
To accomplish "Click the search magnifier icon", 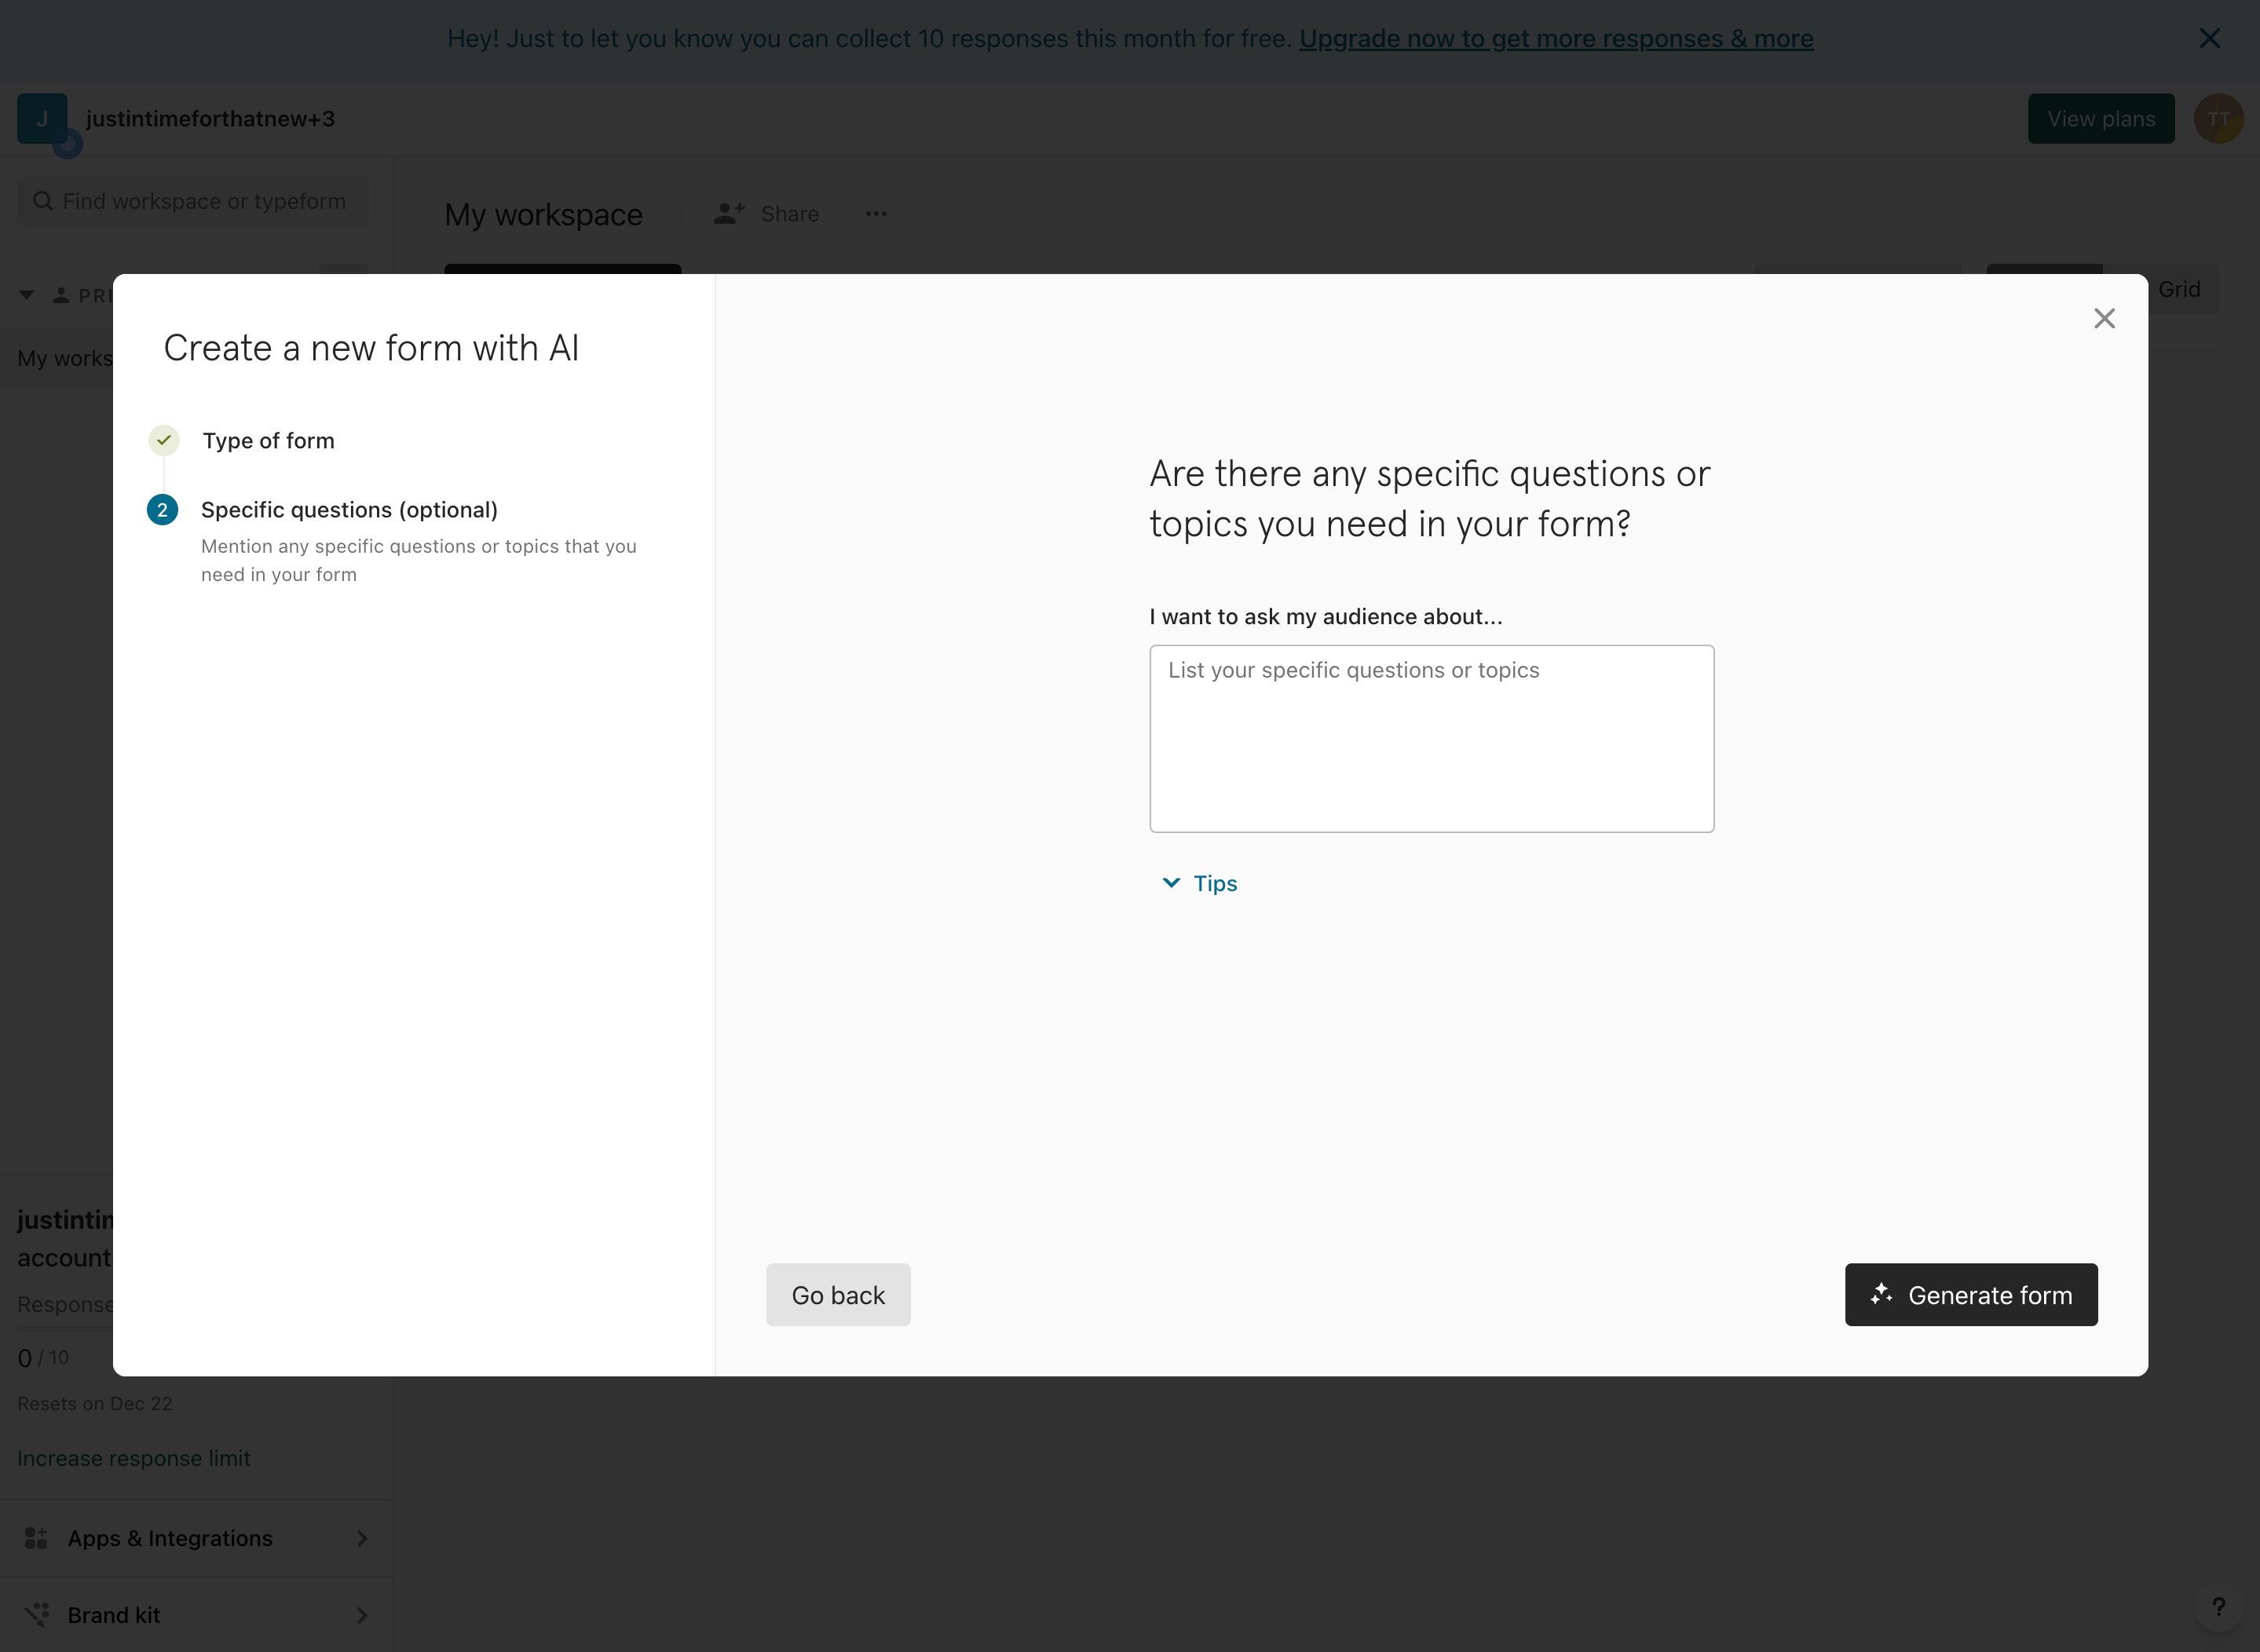I will tap(42, 201).
